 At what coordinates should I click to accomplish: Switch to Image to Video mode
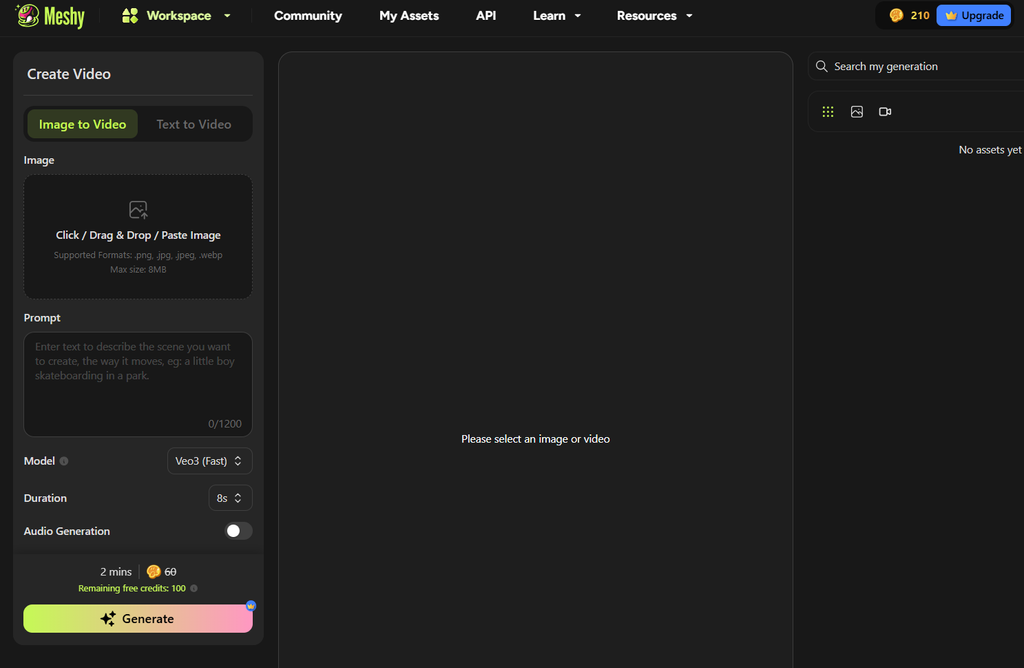pyautogui.click(x=82, y=124)
